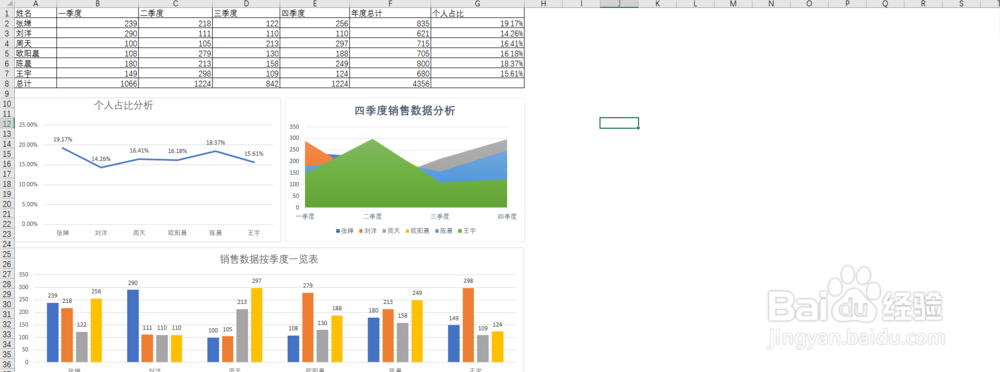Select the 总计 cell in column A
Screen dimensions: 1000x372
(x=36, y=83)
